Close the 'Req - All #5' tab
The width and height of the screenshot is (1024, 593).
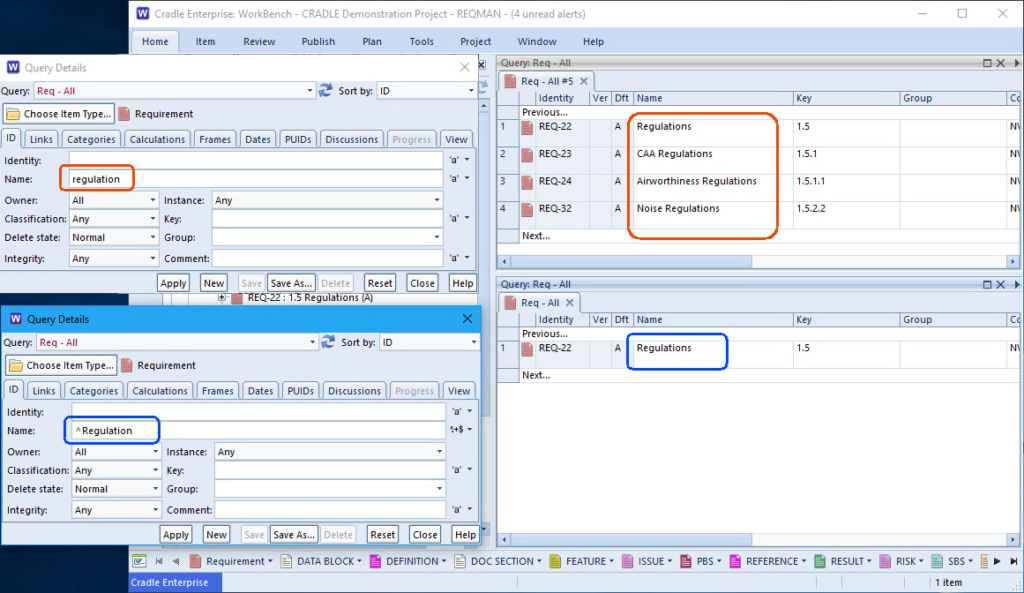coord(587,81)
